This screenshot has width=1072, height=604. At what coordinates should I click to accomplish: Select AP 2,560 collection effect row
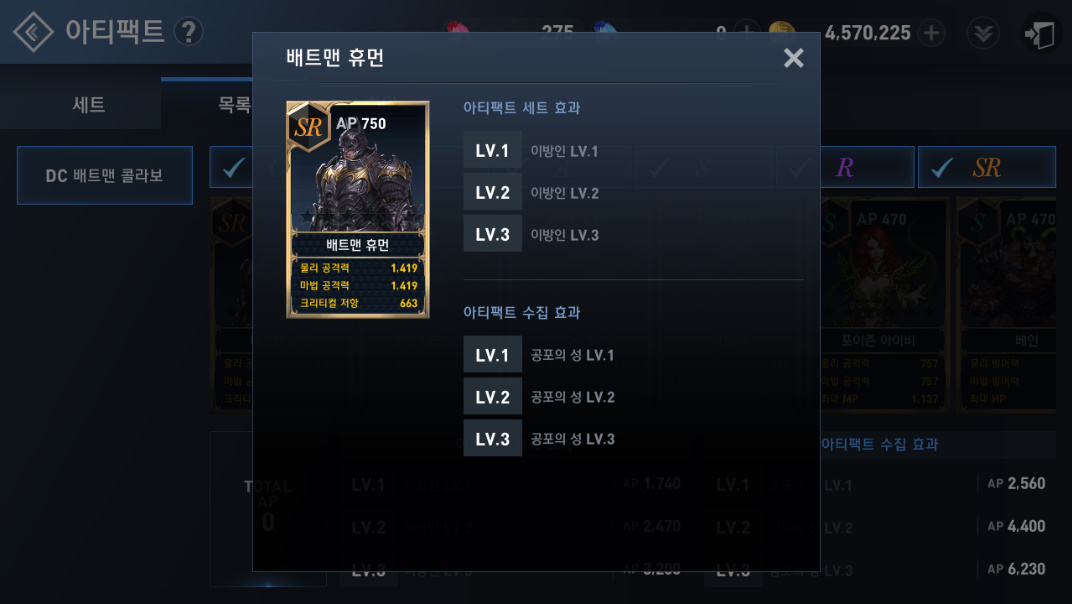tap(882, 484)
